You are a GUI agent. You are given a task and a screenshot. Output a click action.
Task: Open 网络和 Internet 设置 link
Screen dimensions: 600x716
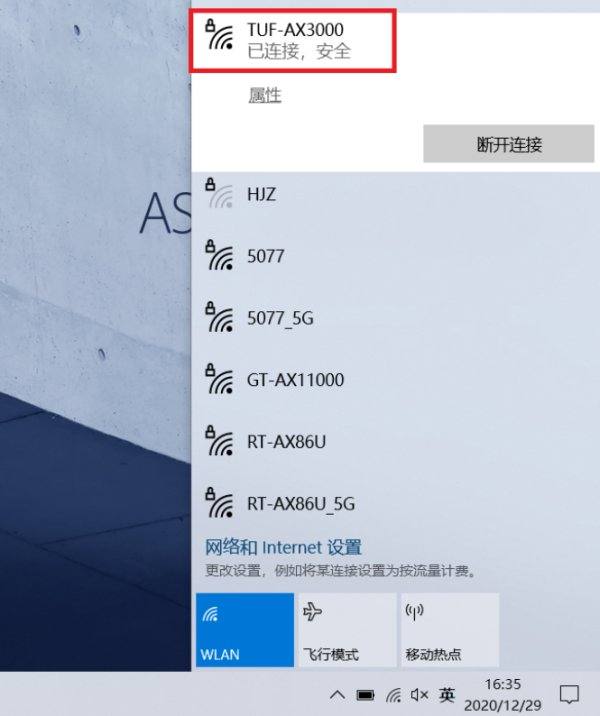[283, 547]
